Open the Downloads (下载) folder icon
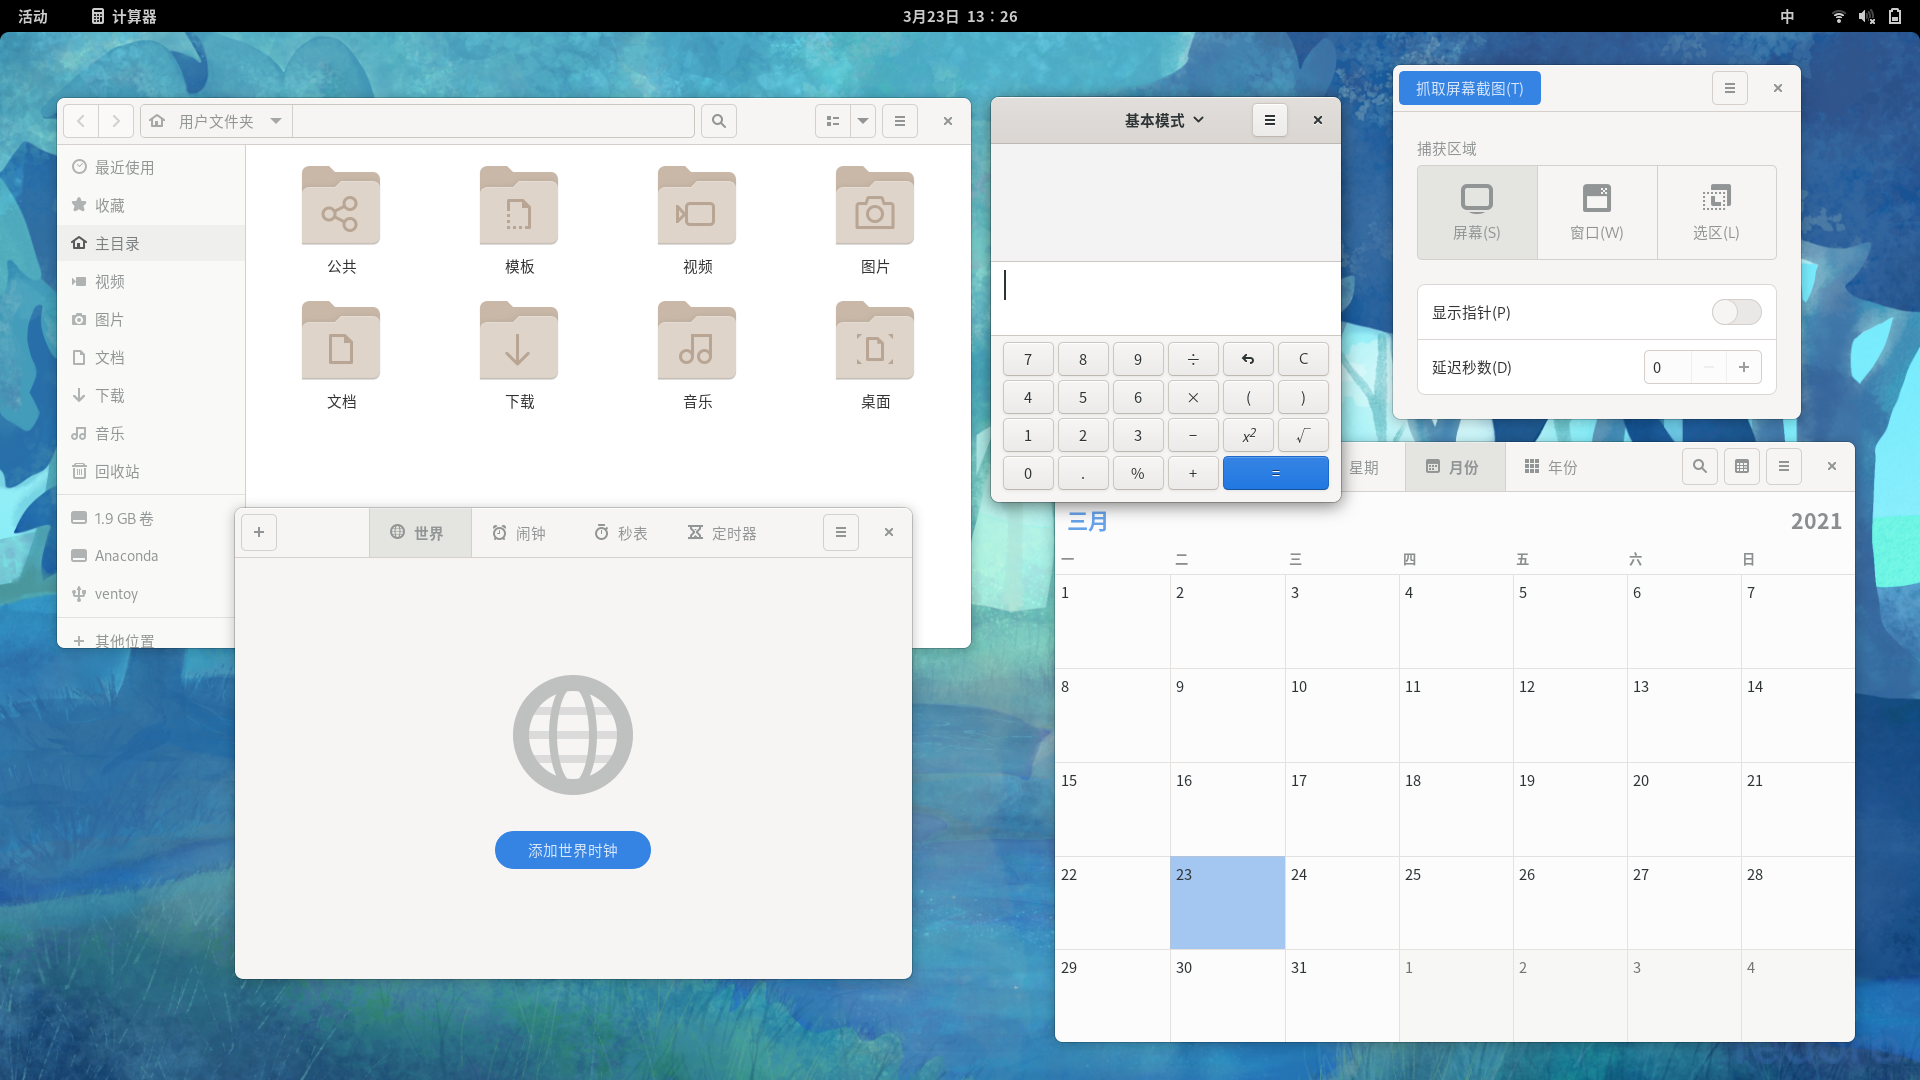Viewport: 1920px width, 1080px height. [x=518, y=342]
